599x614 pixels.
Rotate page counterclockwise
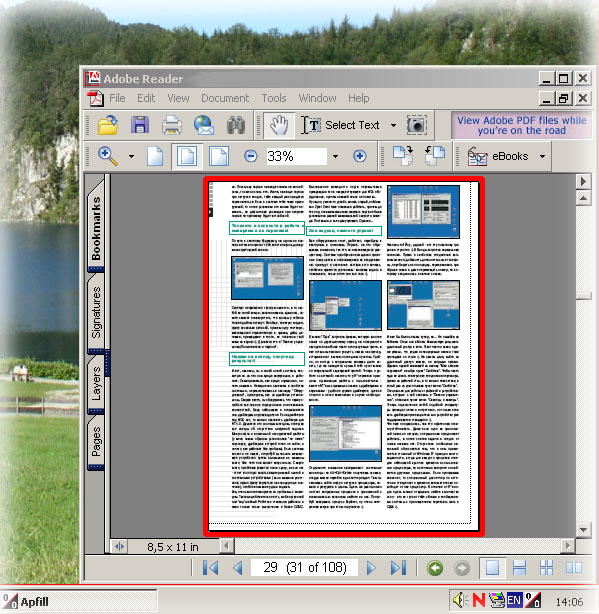click(435, 156)
